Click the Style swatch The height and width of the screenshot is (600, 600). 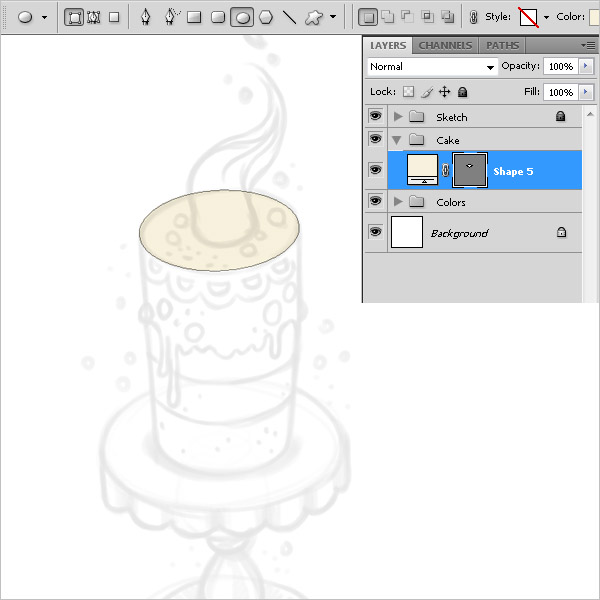(528, 17)
